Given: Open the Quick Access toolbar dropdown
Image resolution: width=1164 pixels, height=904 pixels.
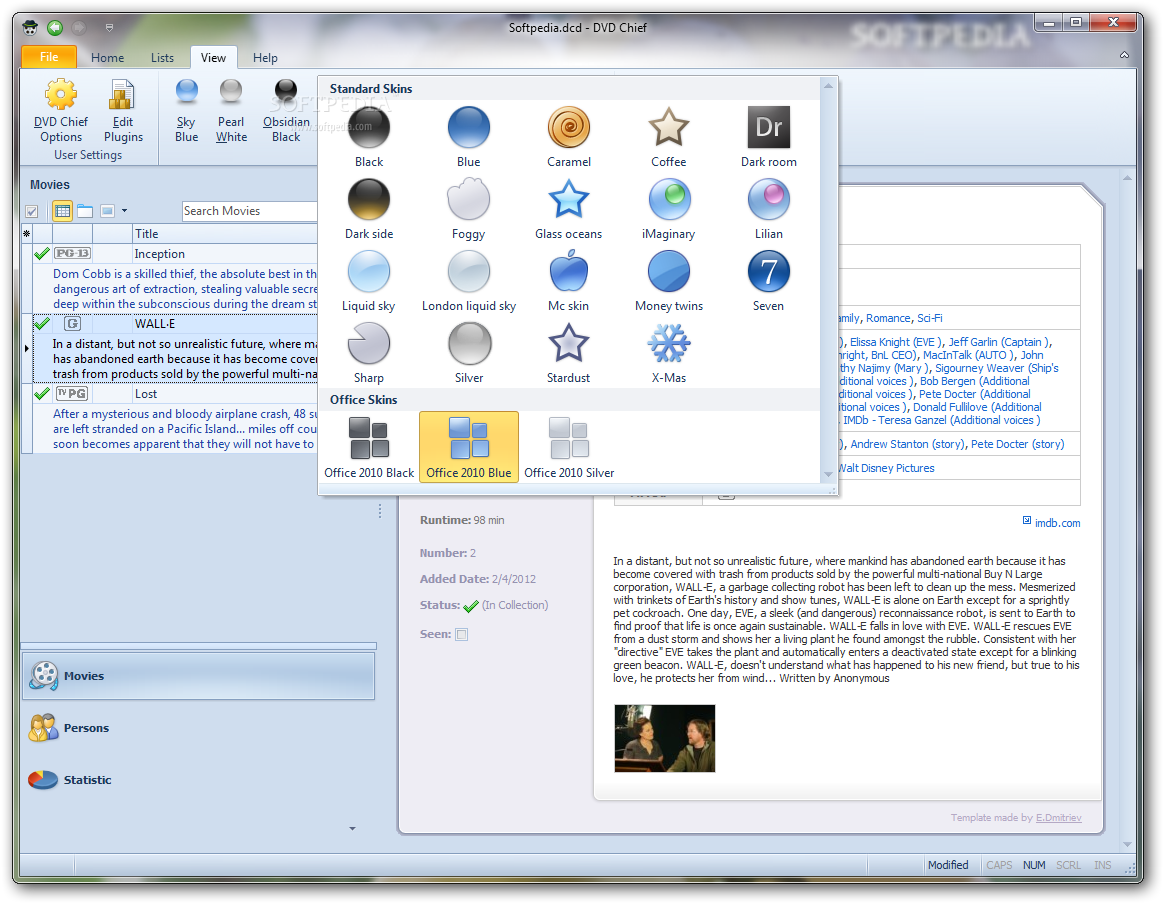Looking at the screenshot, I should (109, 27).
